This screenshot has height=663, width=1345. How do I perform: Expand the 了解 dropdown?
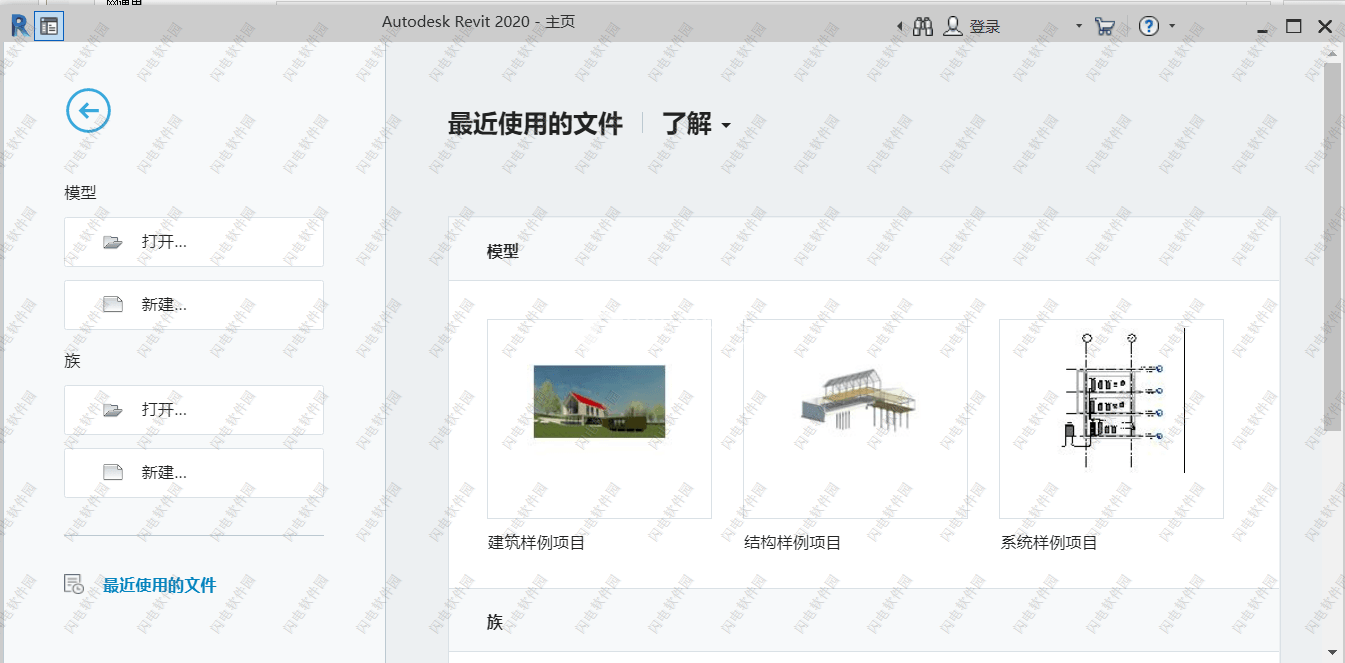(x=696, y=124)
